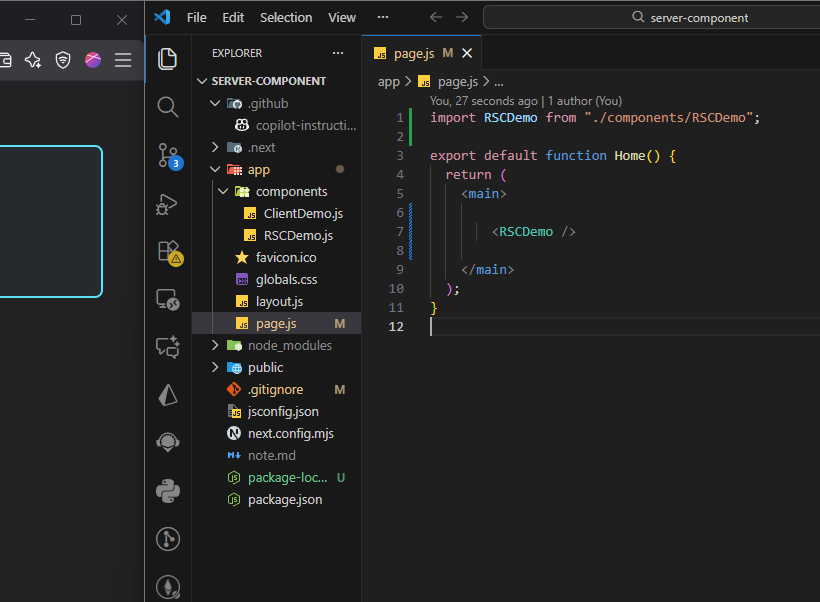Expand the node_modules folder
Image resolution: width=820 pixels, height=602 pixels.
[x=215, y=345]
